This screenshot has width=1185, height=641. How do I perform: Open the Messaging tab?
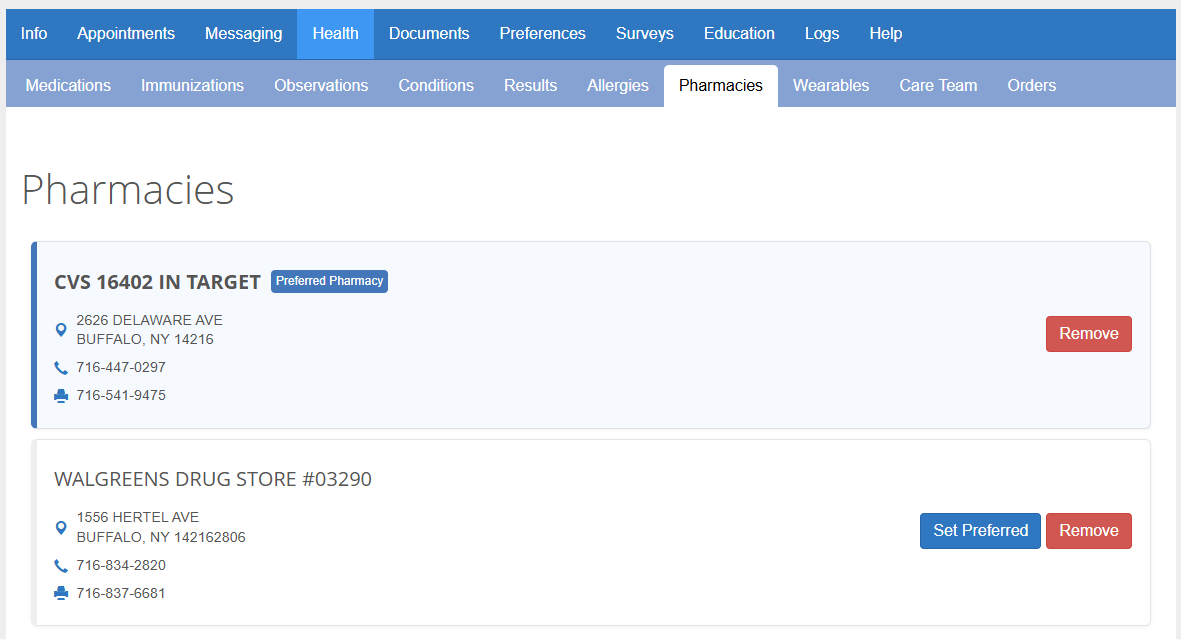(x=243, y=34)
